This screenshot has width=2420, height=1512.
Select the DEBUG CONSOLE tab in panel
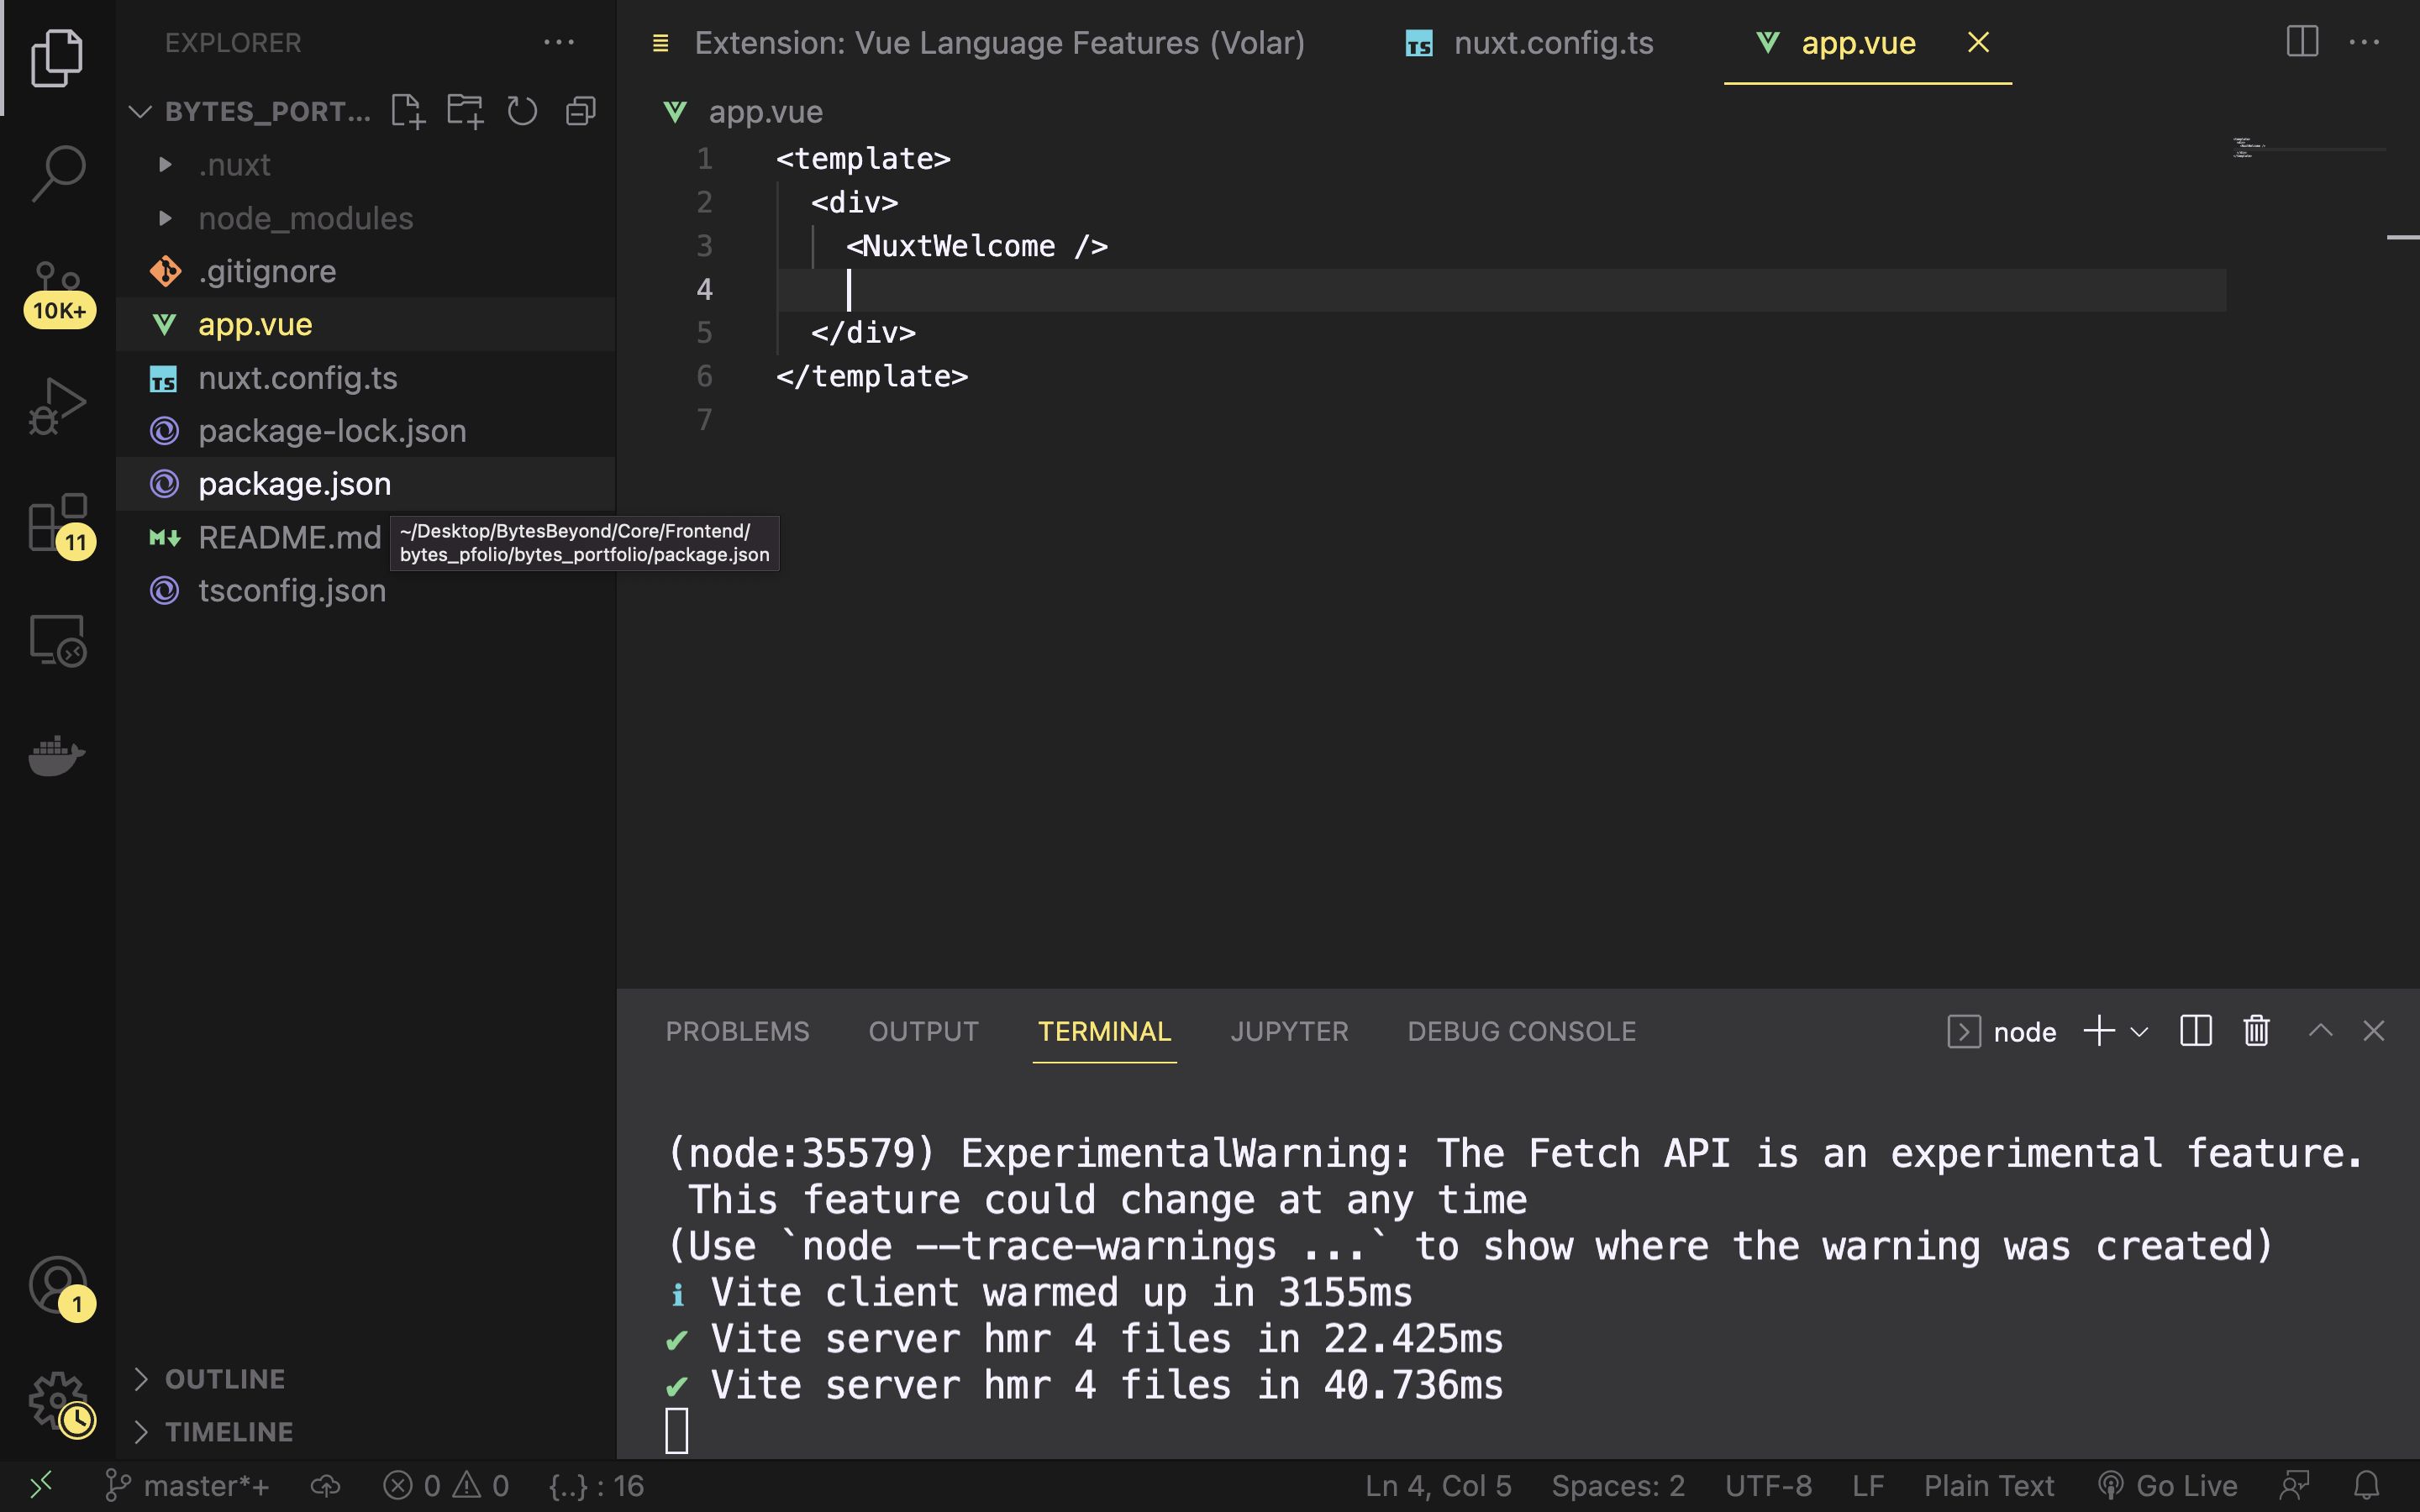click(x=1521, y=1032)
